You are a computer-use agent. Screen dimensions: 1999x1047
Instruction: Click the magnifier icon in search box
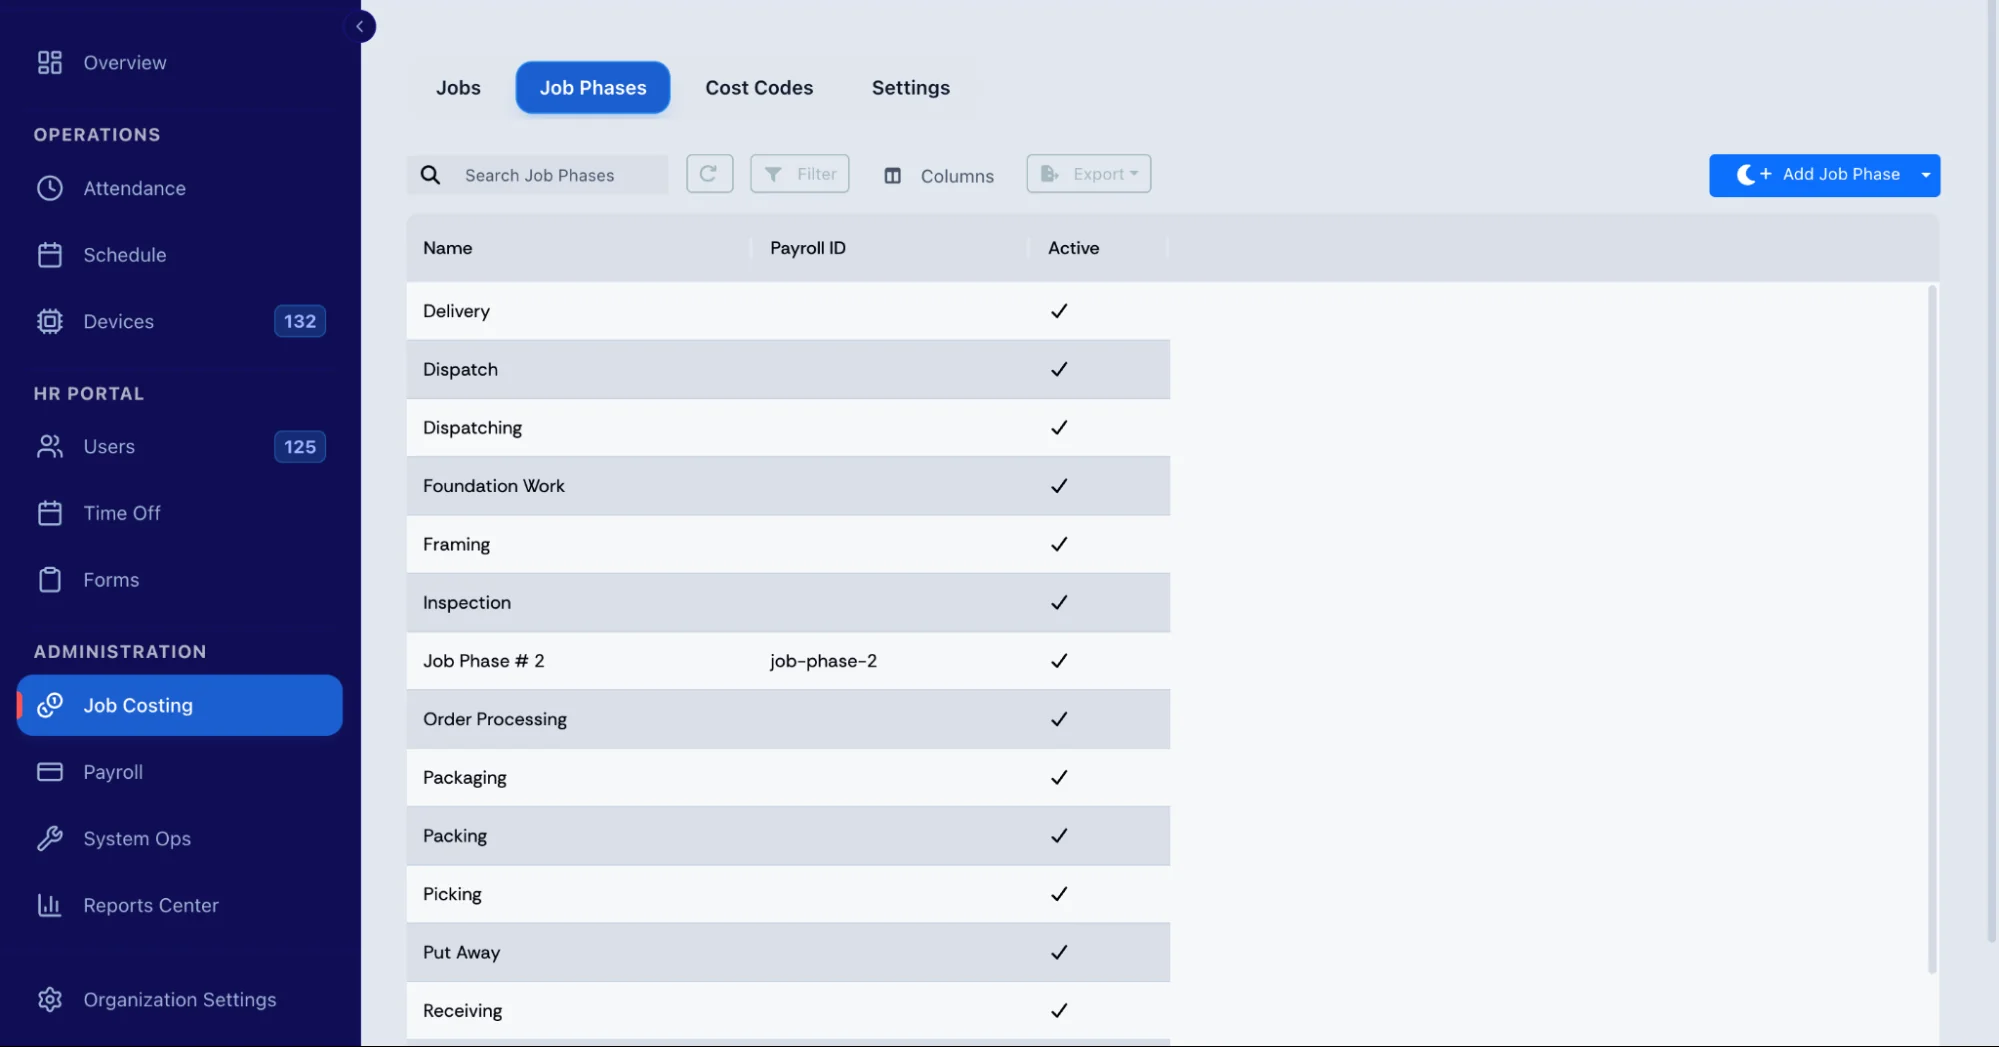pos(430,175)
